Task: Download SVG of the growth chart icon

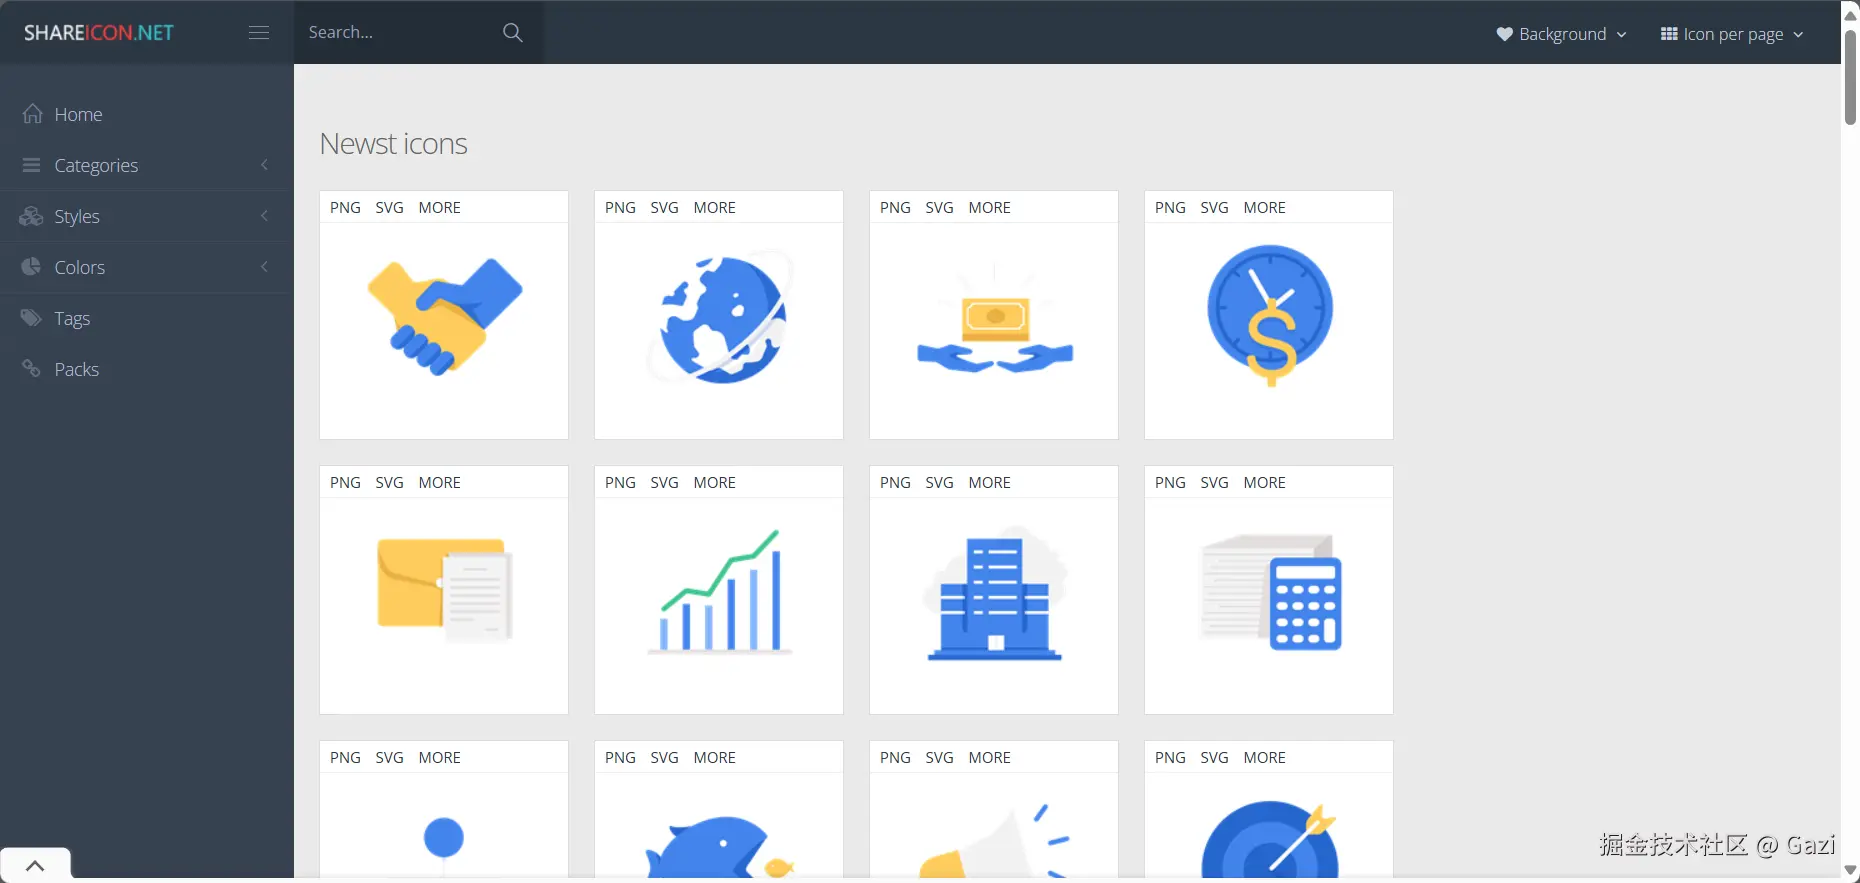Action: 664,482
